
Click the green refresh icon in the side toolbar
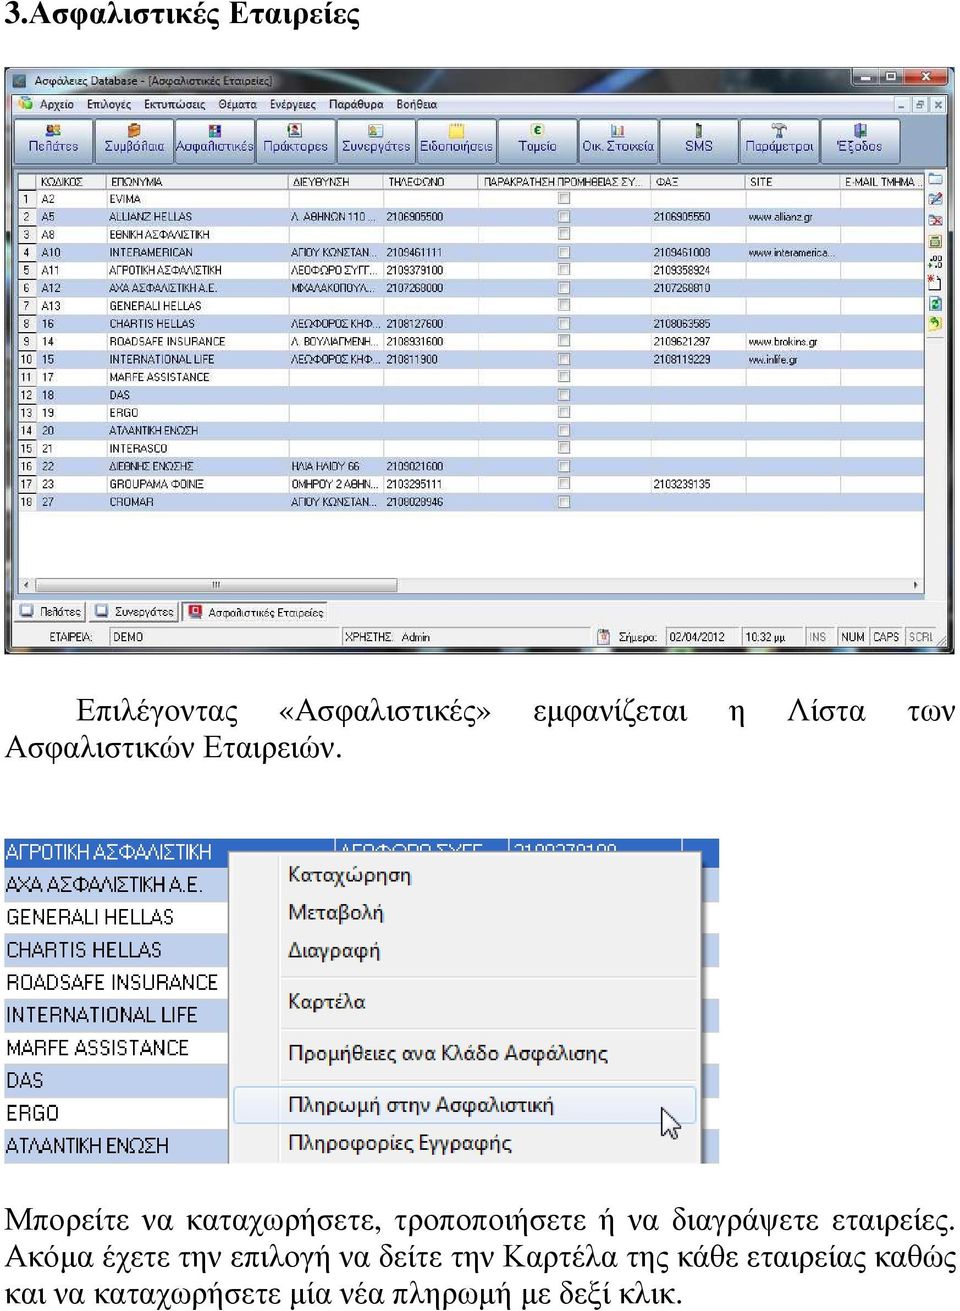coord(935,303)
